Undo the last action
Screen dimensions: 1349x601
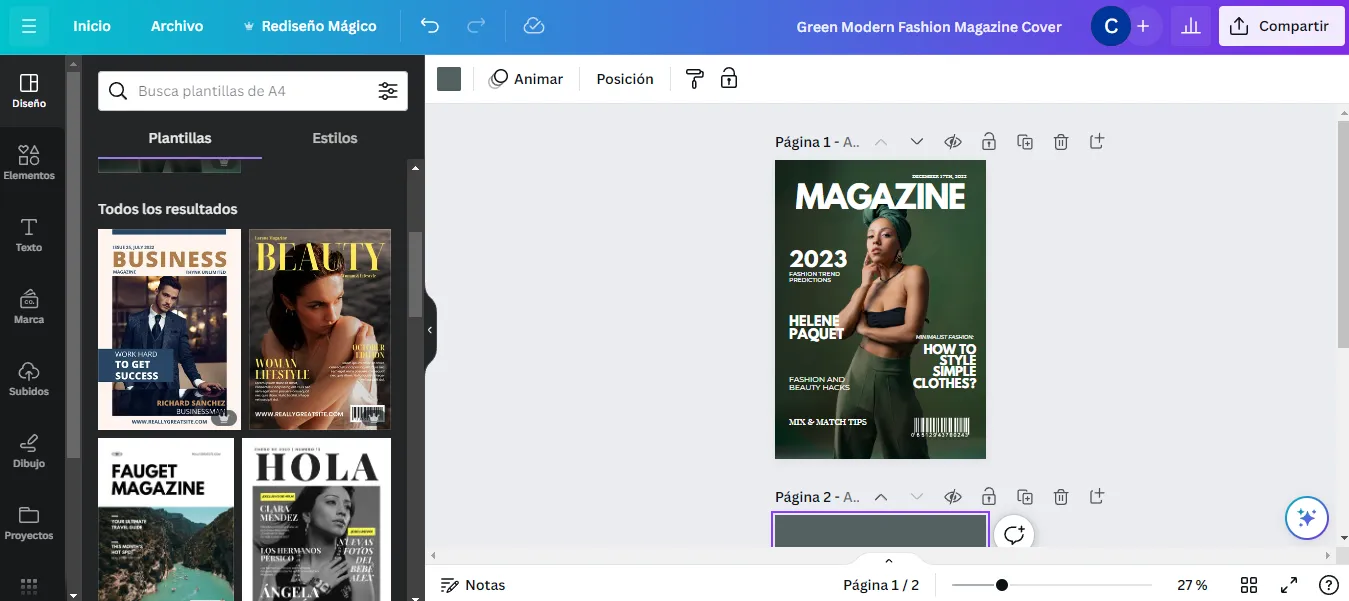click(429, 25)
